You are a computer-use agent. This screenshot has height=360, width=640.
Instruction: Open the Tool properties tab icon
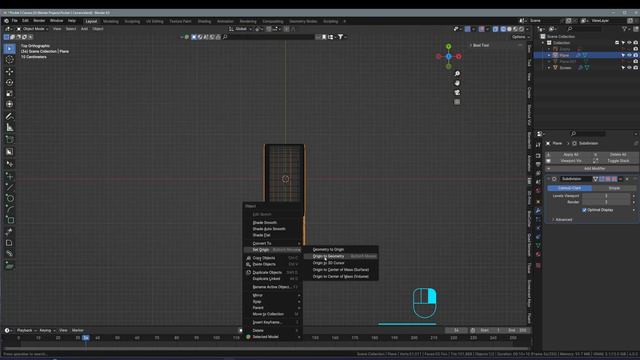538,145
